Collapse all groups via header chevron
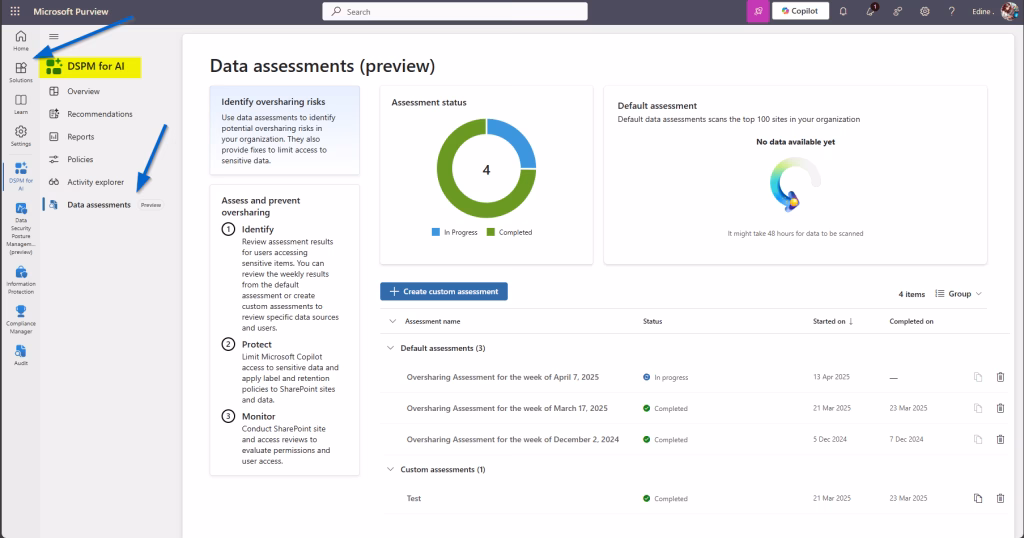Viewport: 1024px width, 538px height. [392, 321]
